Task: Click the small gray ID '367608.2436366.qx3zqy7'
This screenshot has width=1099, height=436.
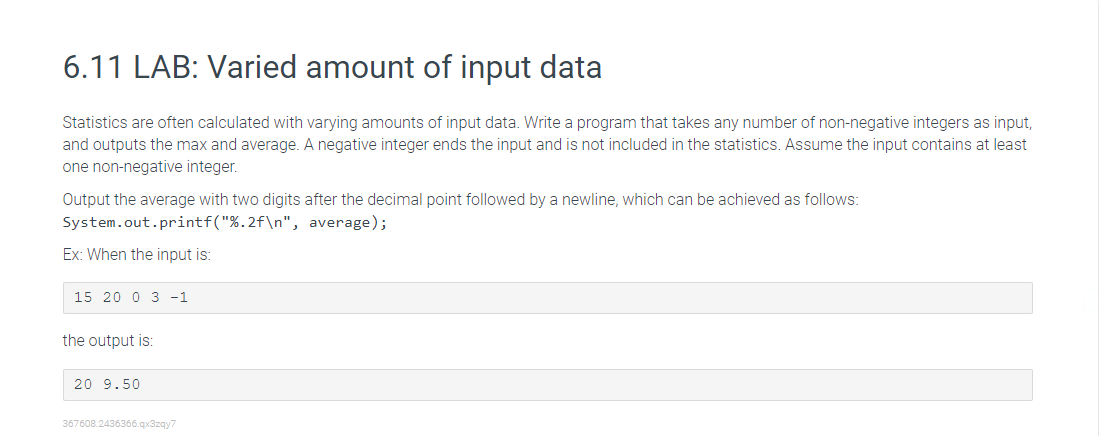Action: [119, 423]
